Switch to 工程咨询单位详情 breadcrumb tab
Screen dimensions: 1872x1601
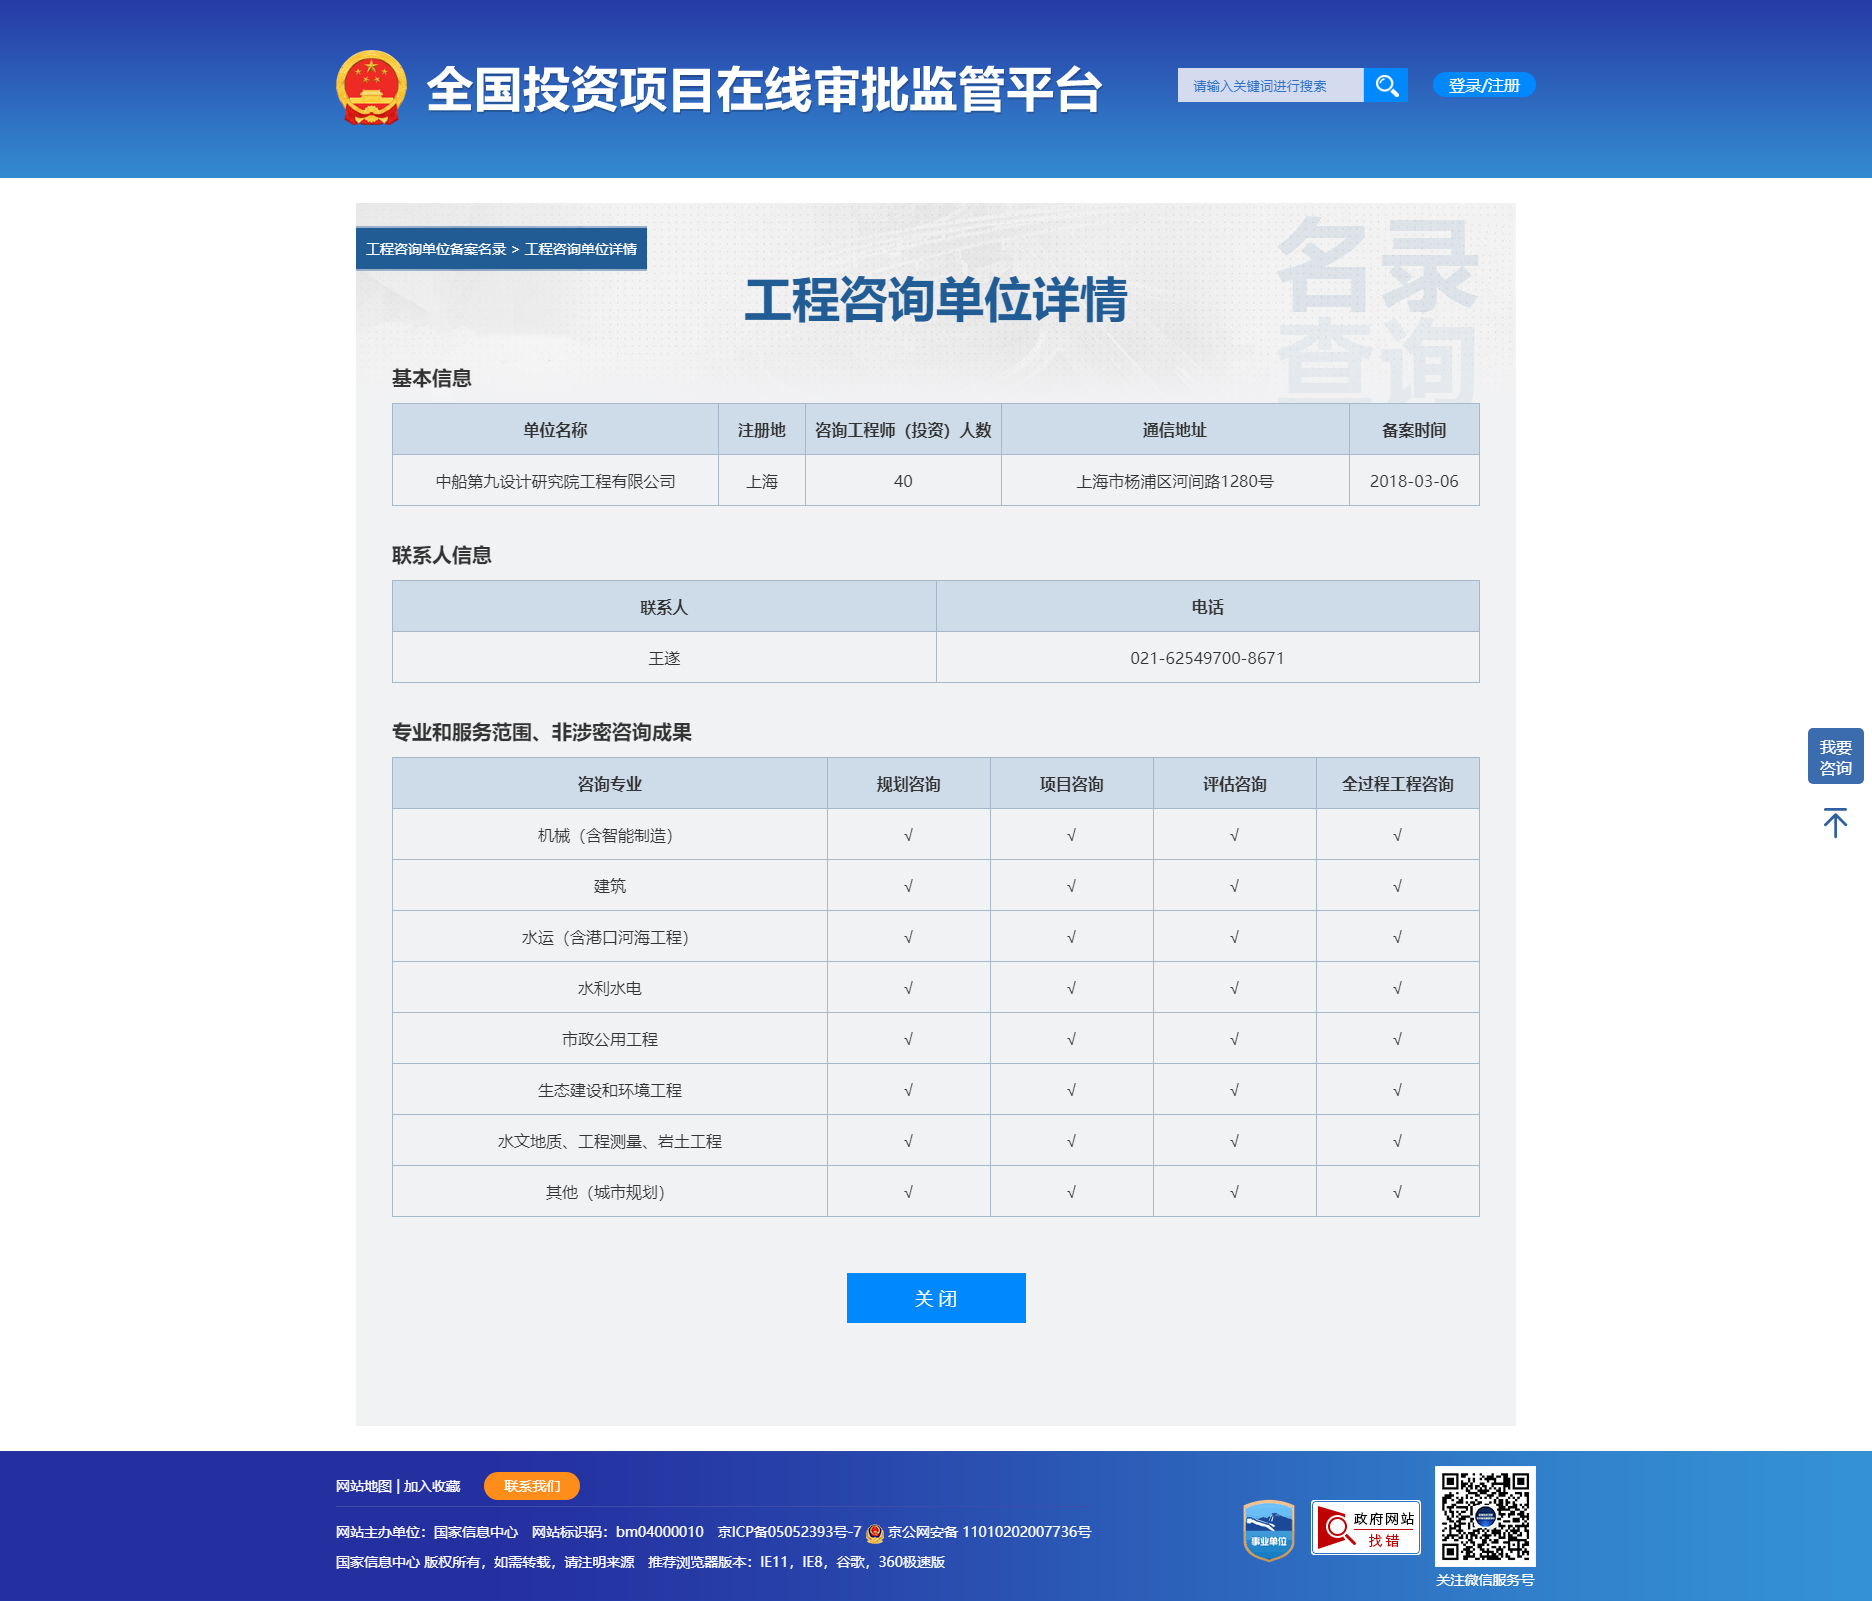[581, 251]
